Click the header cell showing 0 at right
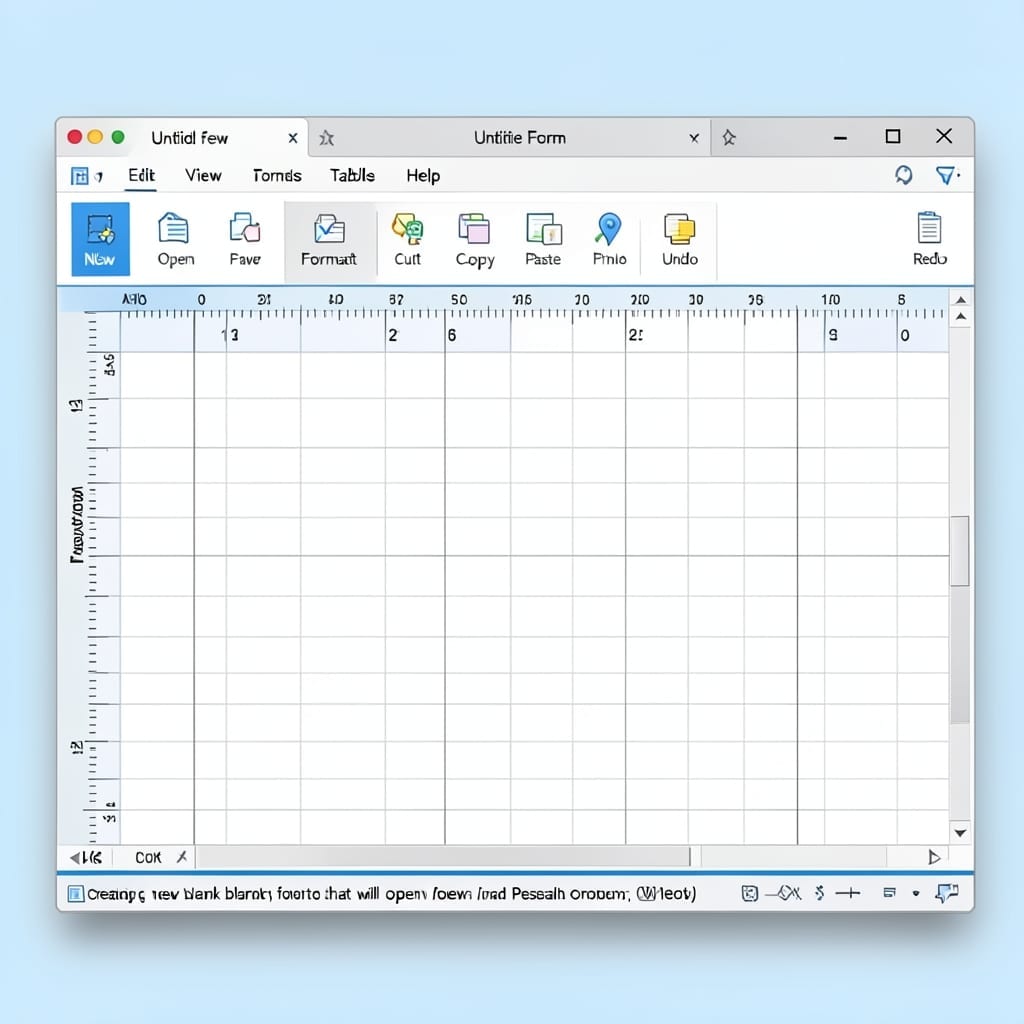Viewport: 1024px width, 1024px height. [x=922, y=335]
